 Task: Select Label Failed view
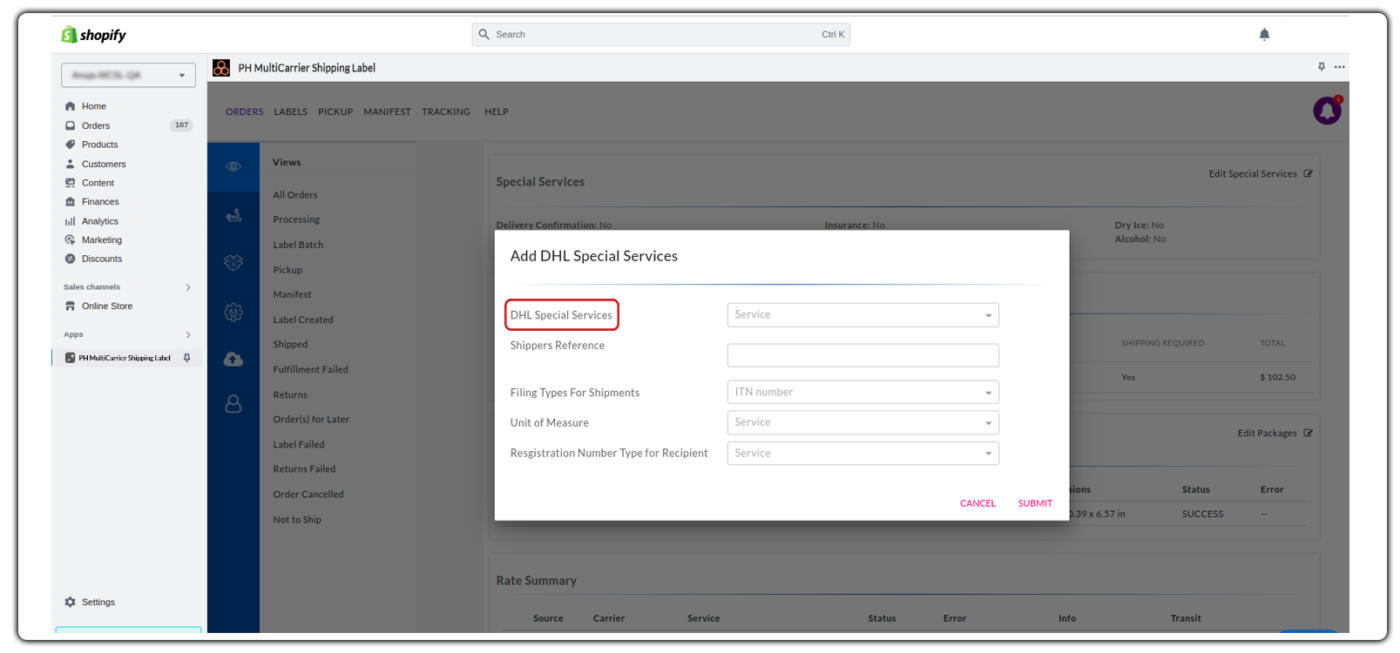click(298, 444)
